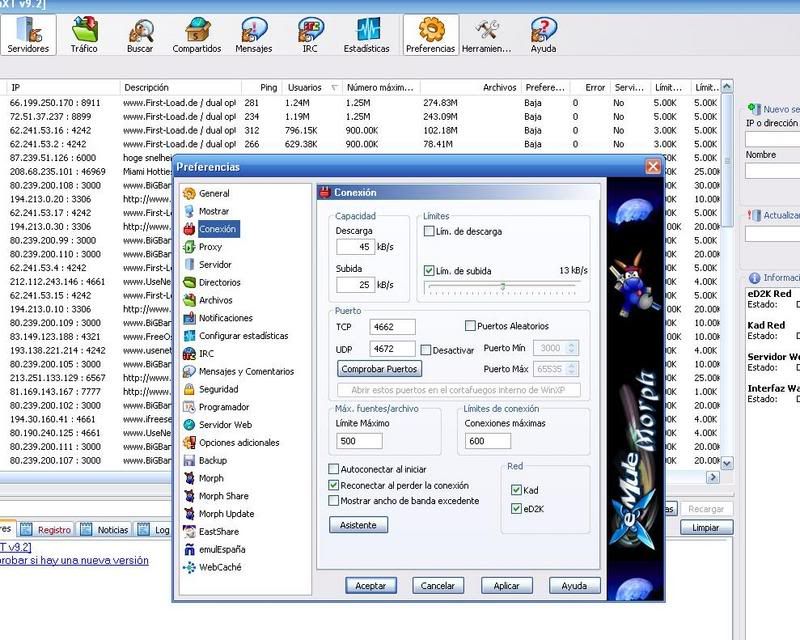Open the Compartidos shared files icon

(196, 35)
